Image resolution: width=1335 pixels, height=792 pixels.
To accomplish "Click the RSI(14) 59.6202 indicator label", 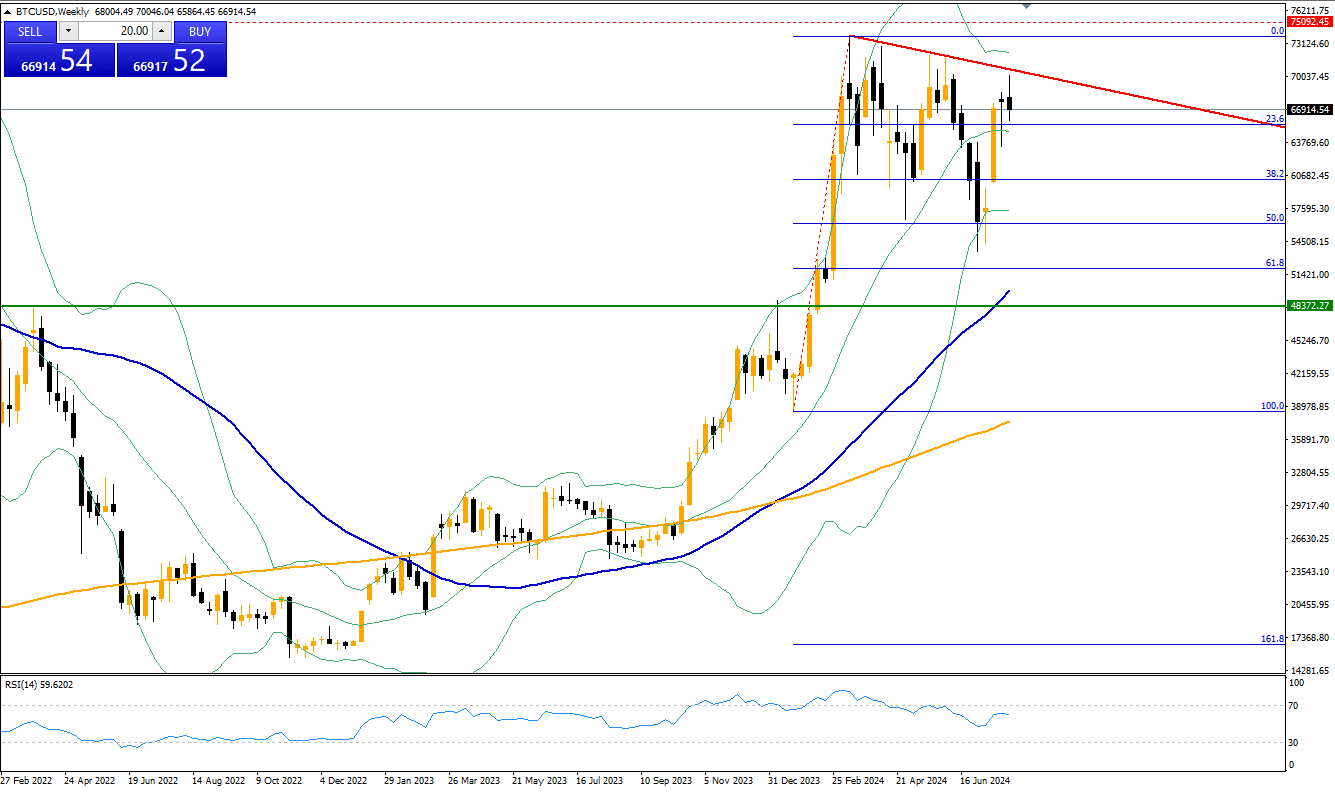I will (39, 684).
